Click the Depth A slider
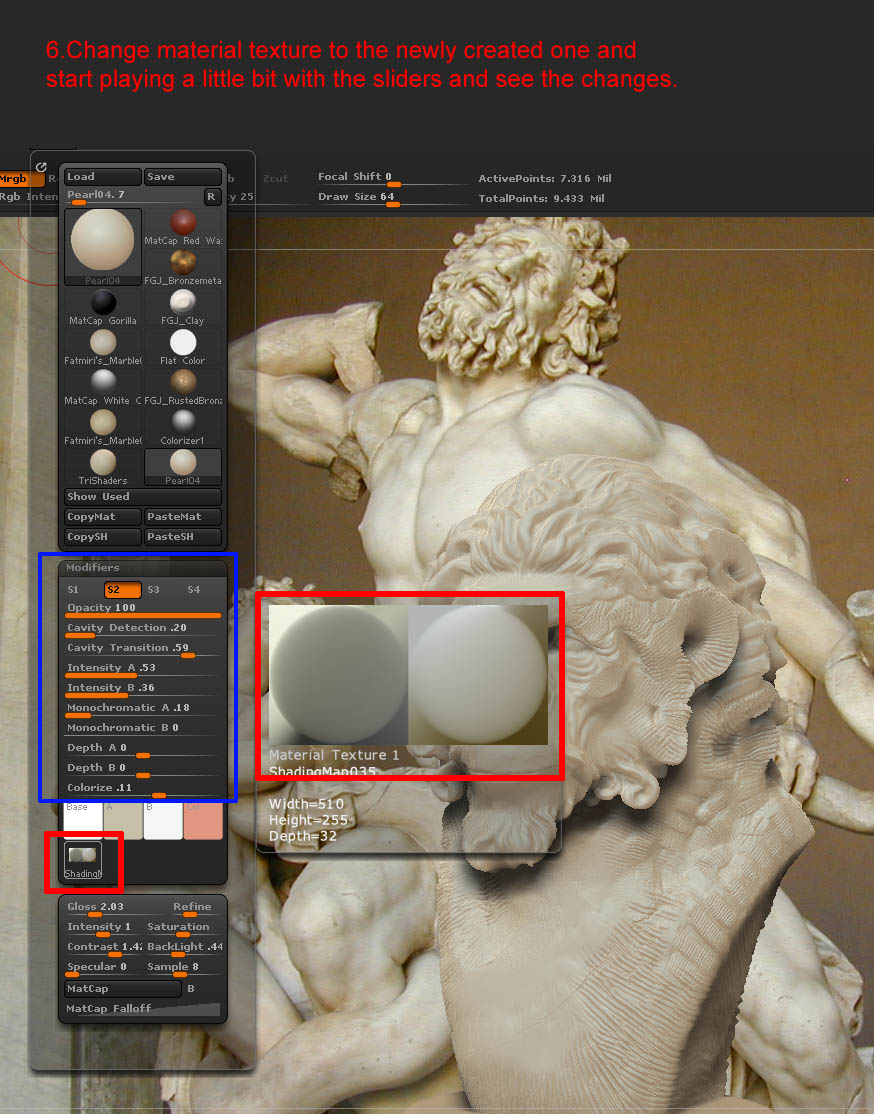 [143, 750]
